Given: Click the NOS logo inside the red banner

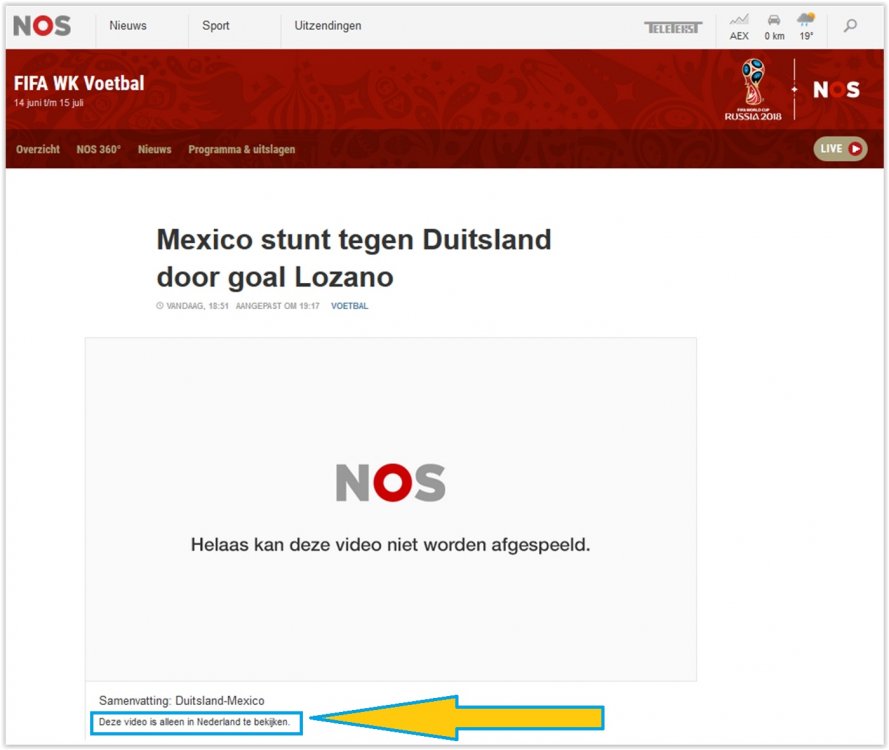Looking at the screenshot, I should pos(837,89).
